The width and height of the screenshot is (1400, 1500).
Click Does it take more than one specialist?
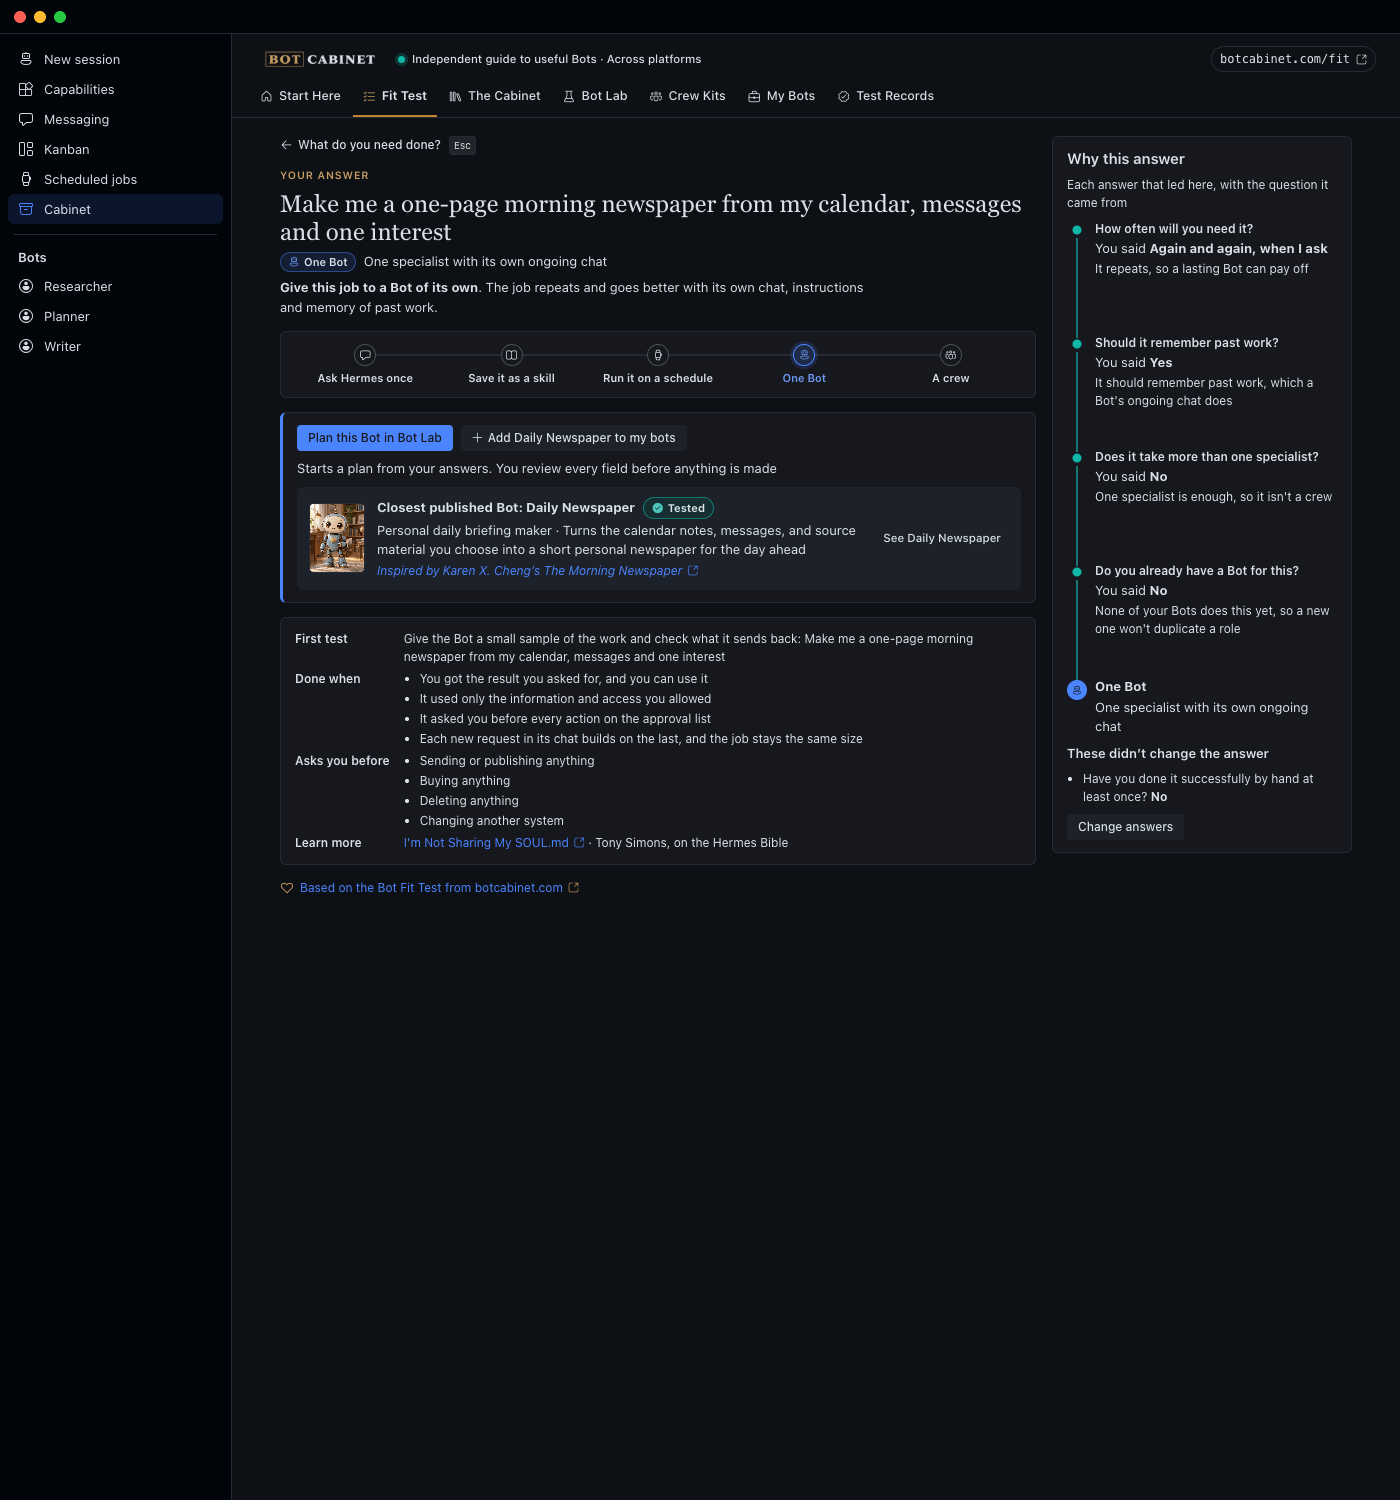1207,457
